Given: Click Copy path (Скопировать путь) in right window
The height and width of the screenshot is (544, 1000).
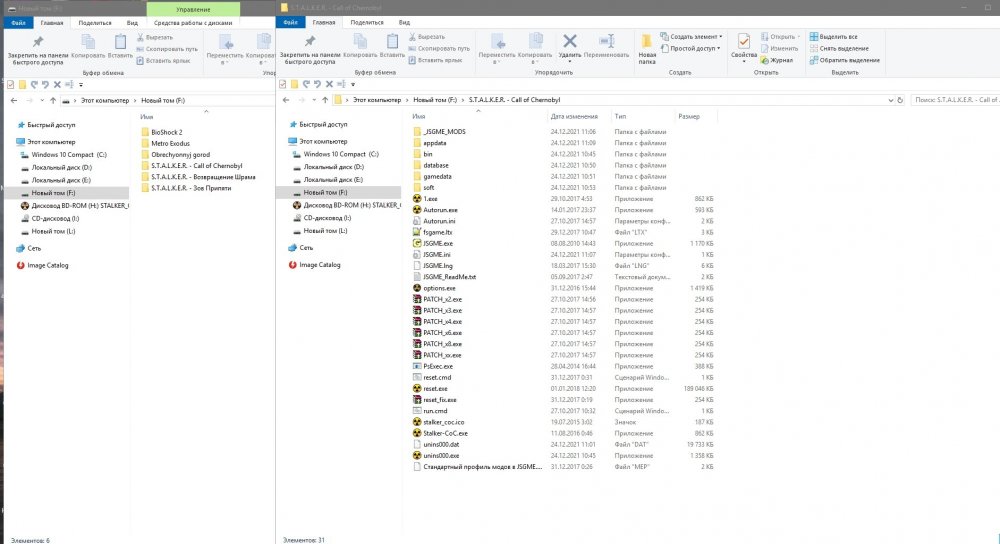Looking at the screenshot, I should [x=439, y=48].
